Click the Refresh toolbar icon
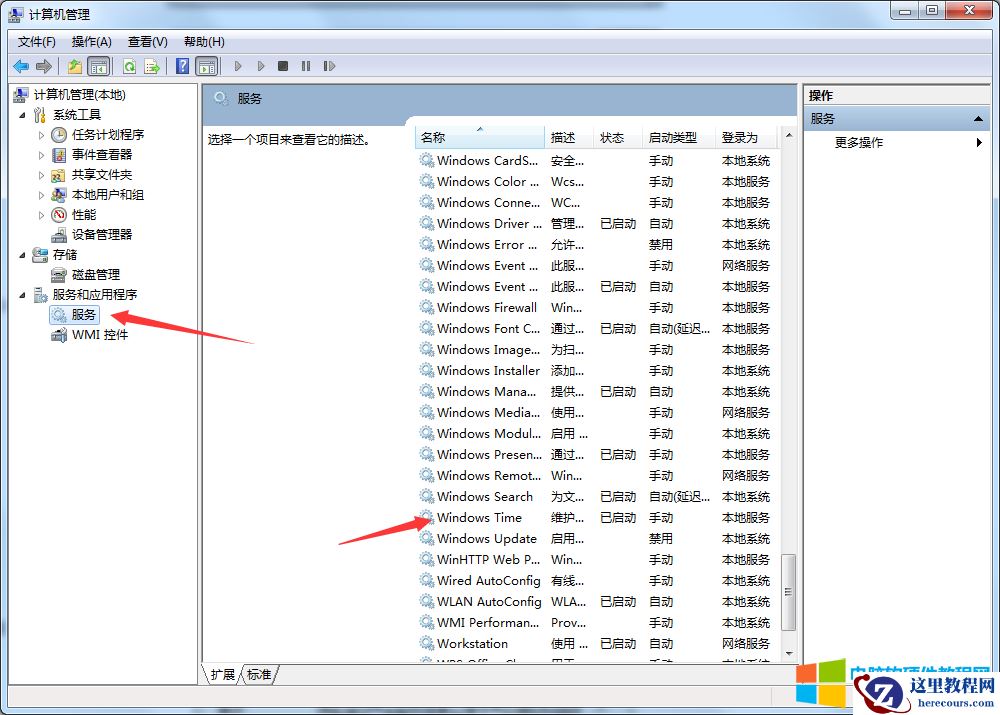Screen dimensions: 1000x715 tap(129, 66)
